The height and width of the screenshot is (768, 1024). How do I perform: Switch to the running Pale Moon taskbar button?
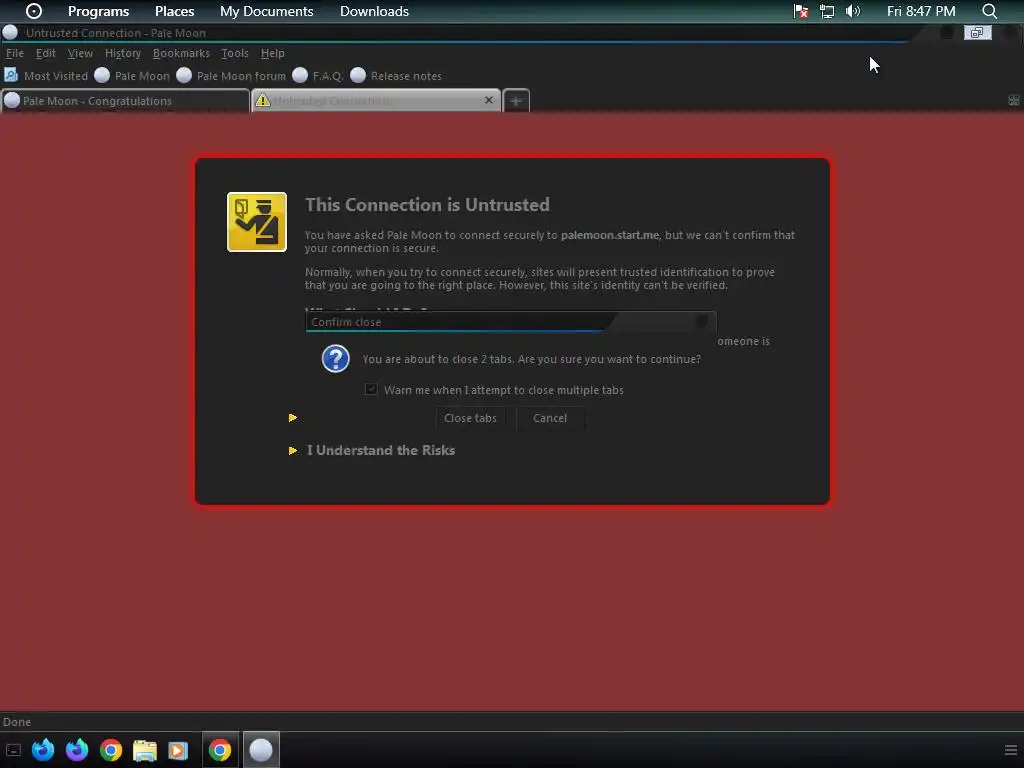click(261, 750)
